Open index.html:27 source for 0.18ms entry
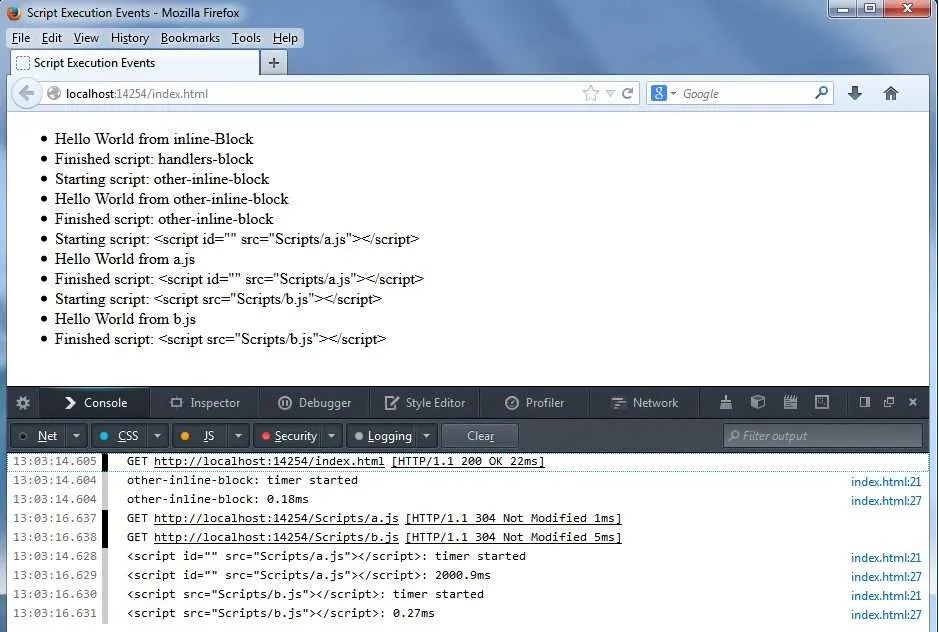 (886, 501)
